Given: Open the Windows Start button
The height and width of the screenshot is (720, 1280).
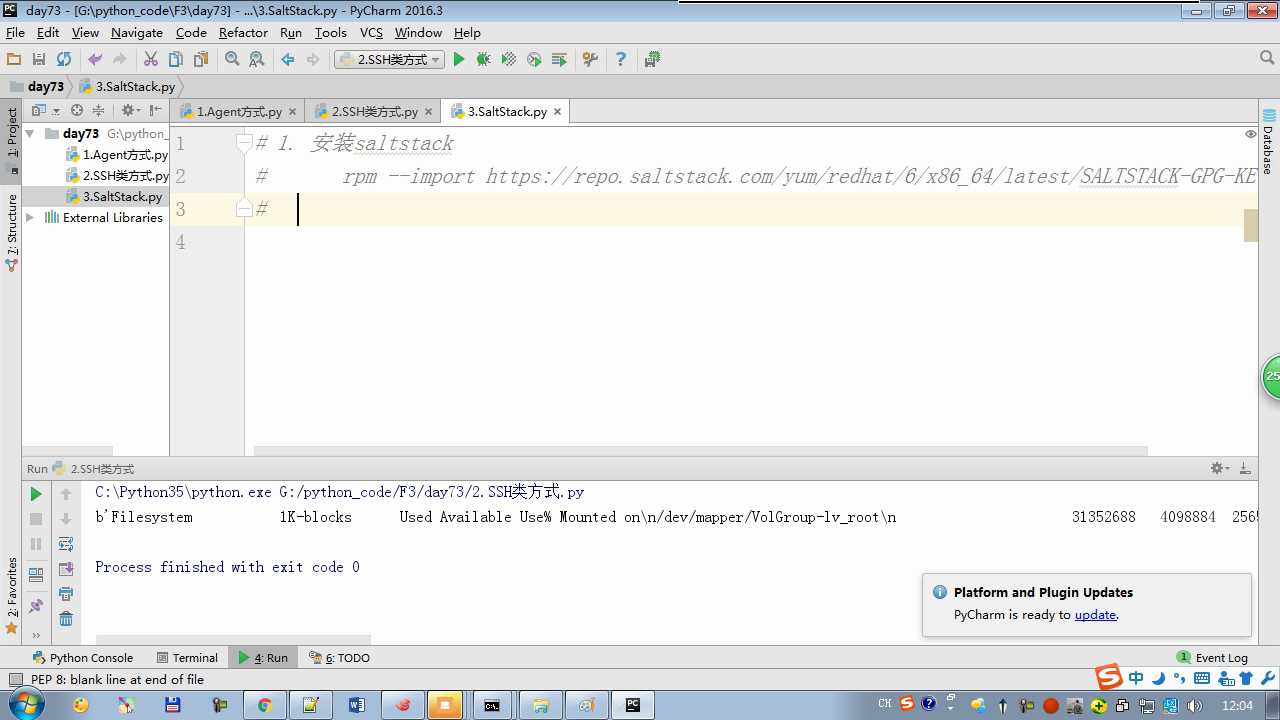Looking at the screenshot, I should (24, 704).
